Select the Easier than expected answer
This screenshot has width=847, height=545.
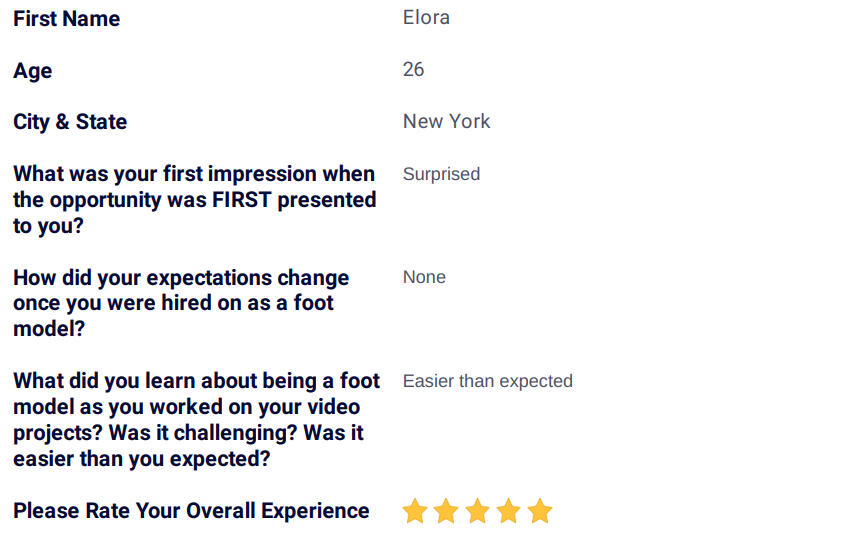488,381
